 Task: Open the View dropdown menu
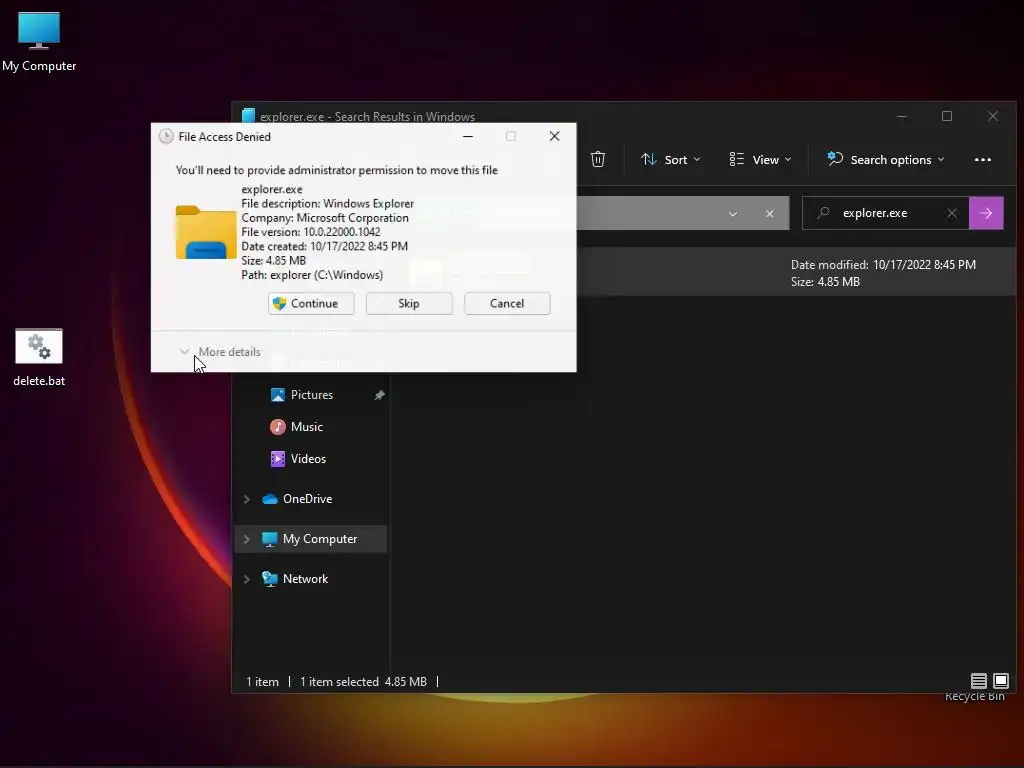pyautogui.click(x=760, y=159)
